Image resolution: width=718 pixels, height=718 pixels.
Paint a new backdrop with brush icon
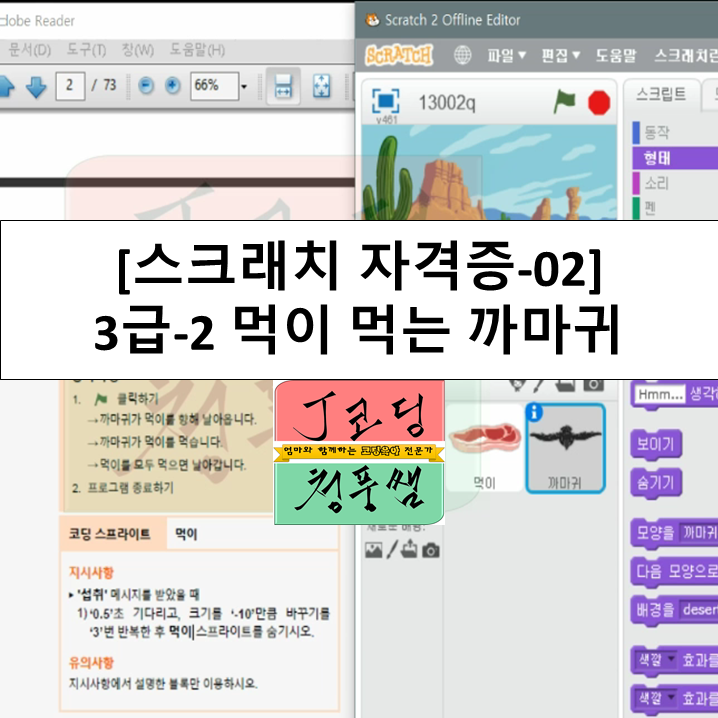pyautogui.click(x=392, y=549)
